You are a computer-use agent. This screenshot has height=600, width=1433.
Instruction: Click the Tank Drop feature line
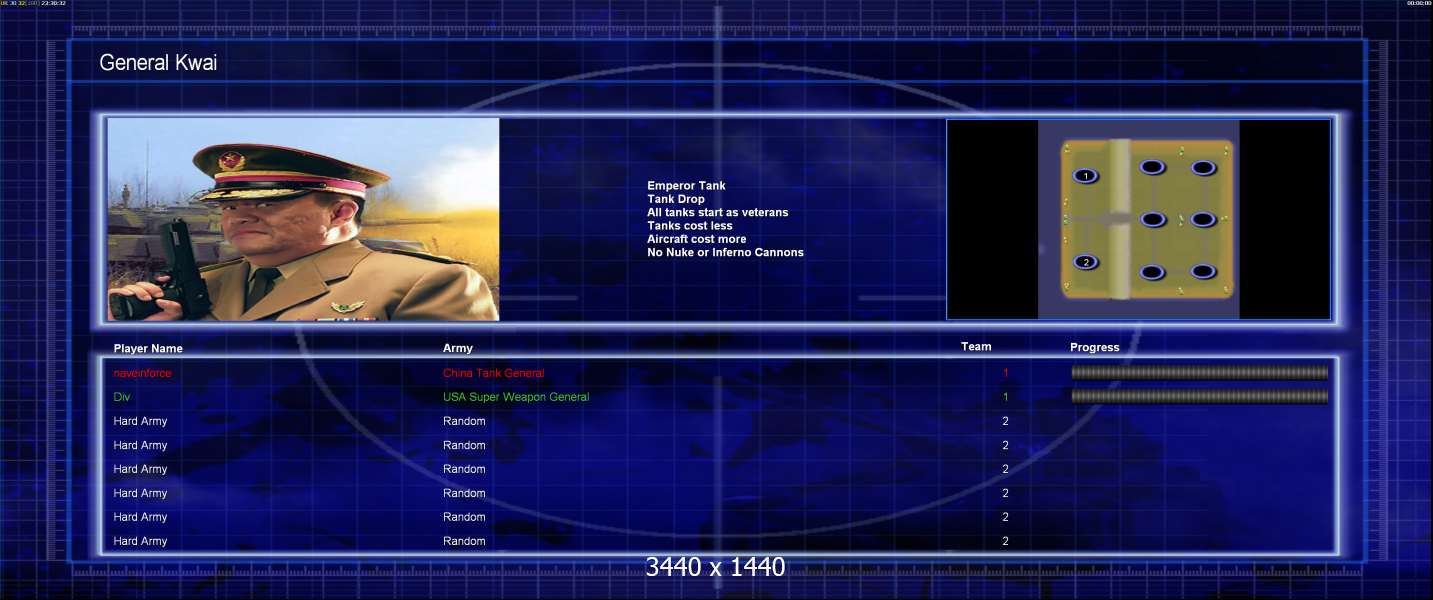(676, 199)
